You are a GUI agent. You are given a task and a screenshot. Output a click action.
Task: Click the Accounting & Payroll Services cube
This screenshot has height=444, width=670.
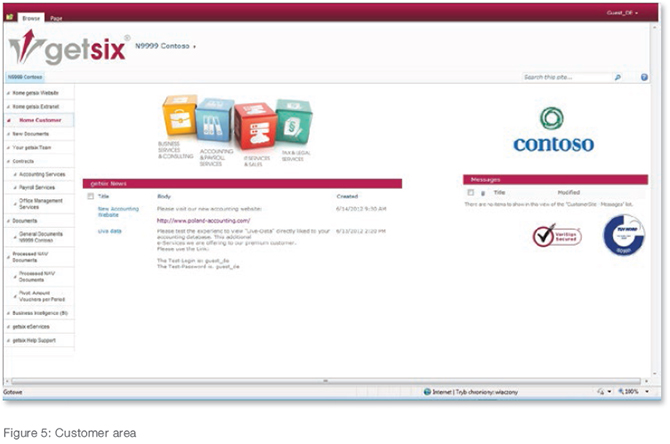215,120
